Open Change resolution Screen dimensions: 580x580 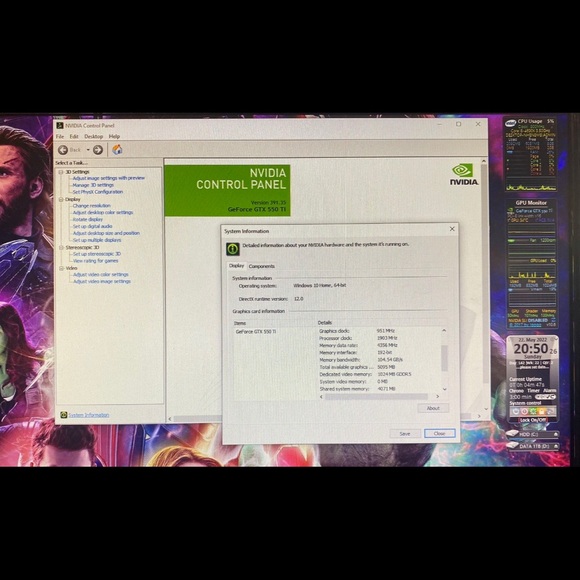pos(91,206)
